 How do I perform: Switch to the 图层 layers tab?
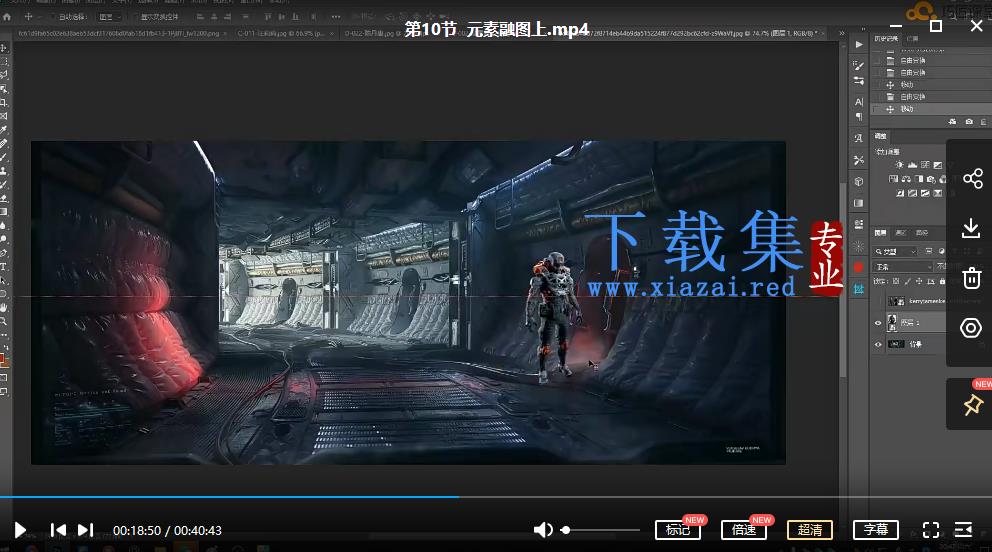click(x=880, y=233)
